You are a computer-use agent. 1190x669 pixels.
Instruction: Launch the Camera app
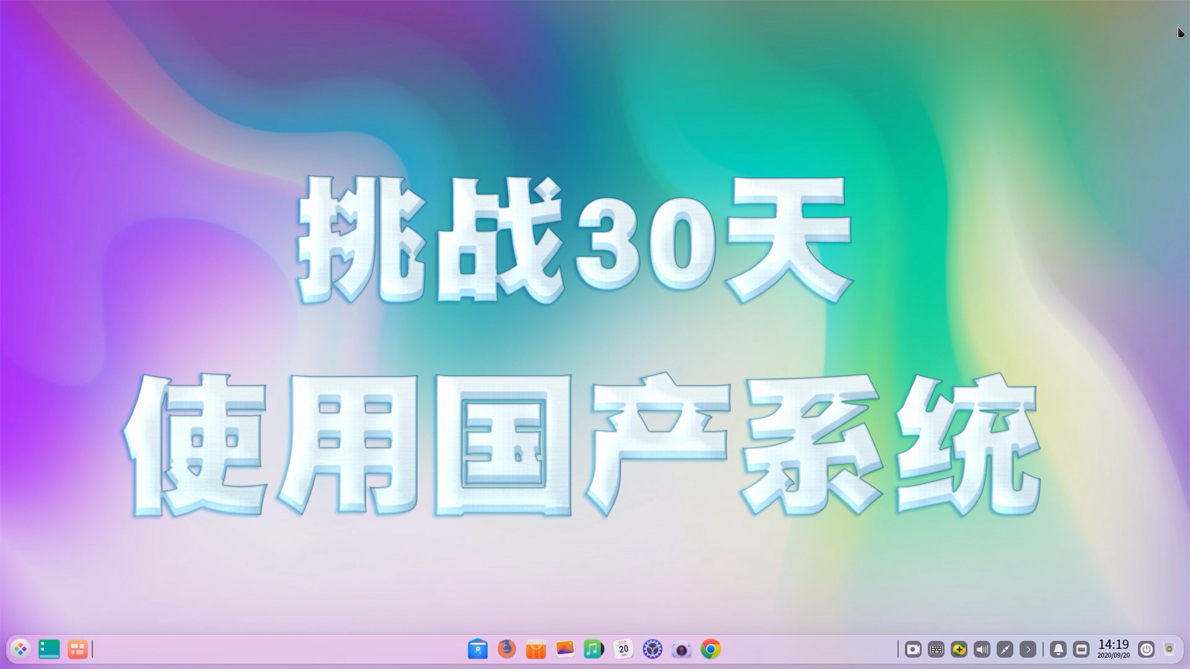681,649
